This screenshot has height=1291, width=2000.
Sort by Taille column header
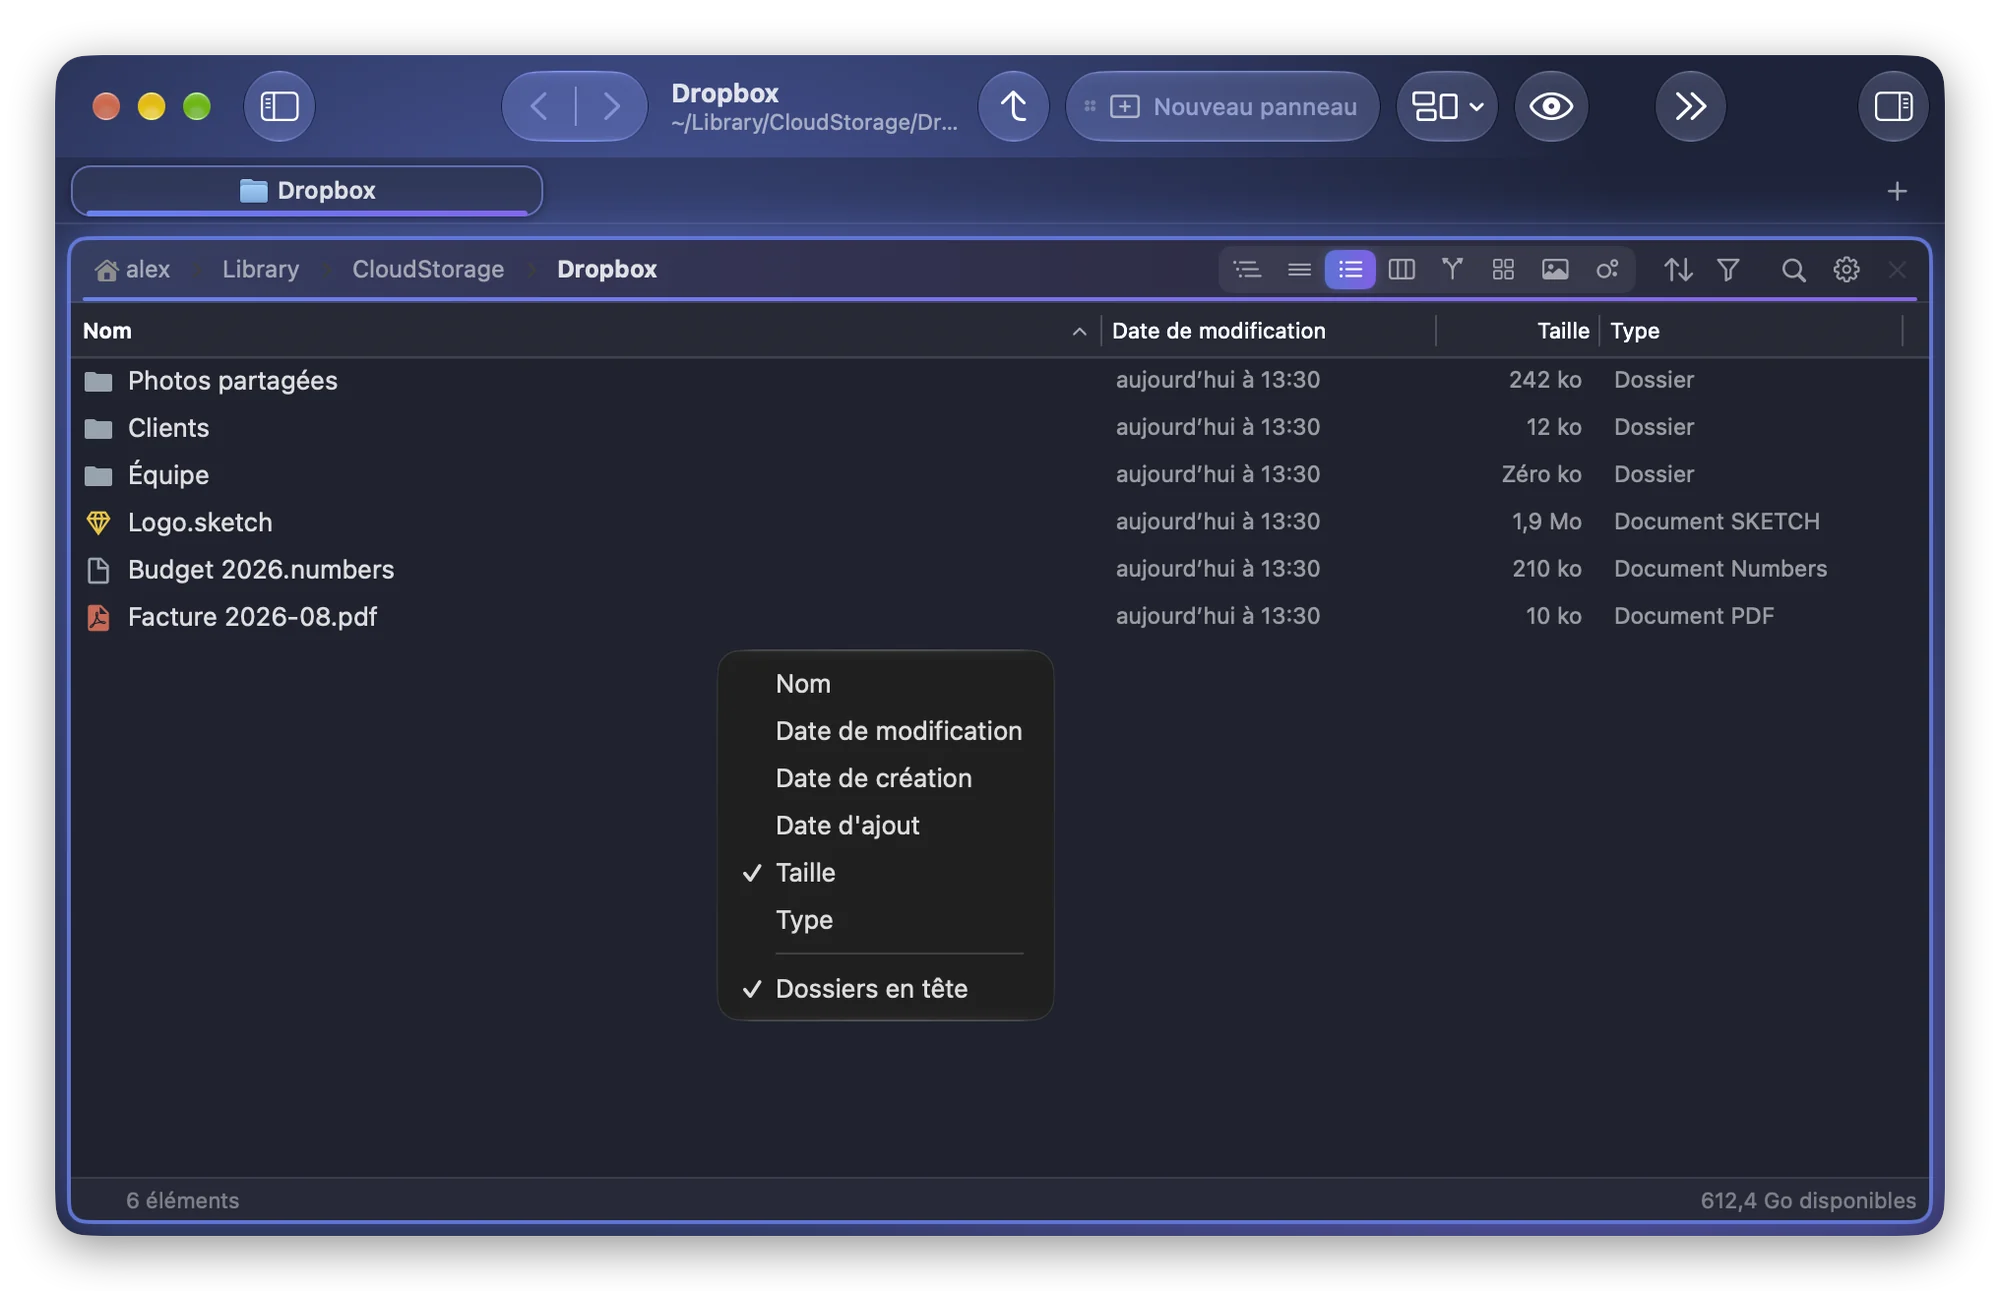pyautogui.click(x=1517, y=331)
